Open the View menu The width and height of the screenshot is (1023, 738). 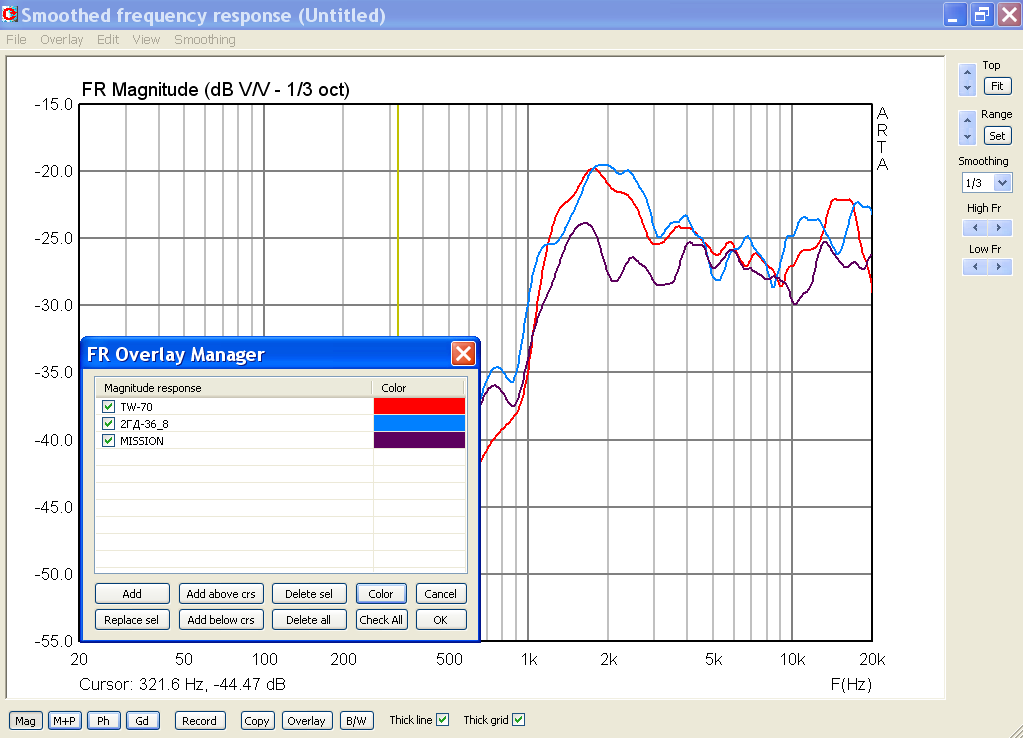pyautogui.click(x=146, y=40)
